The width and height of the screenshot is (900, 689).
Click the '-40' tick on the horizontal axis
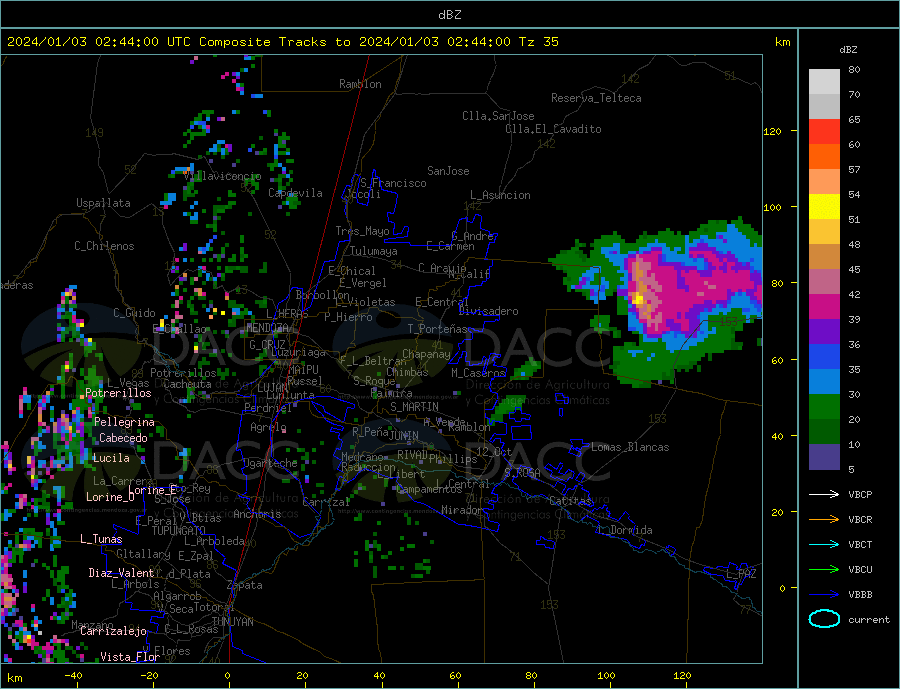point(73,675)
